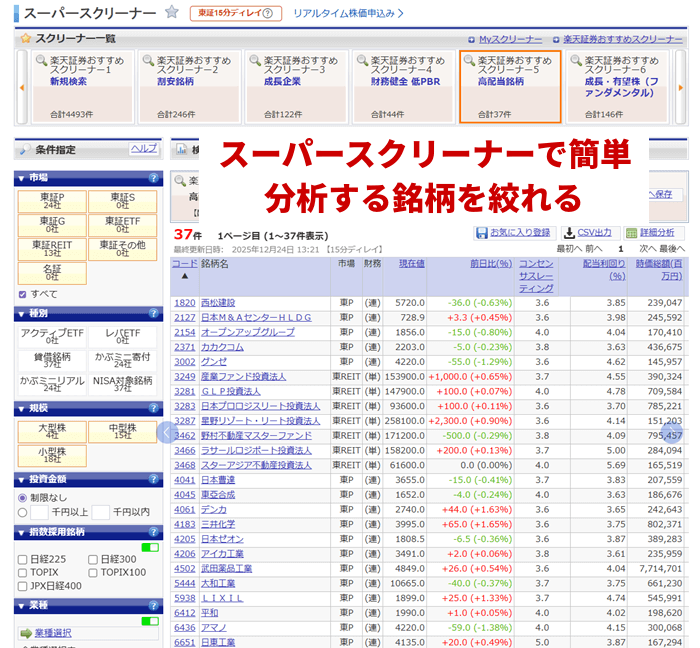Viewport: 700px width, 648px height.
Task: Check the JPX日経400 index checkbox
Action: [x=22, y=586]
